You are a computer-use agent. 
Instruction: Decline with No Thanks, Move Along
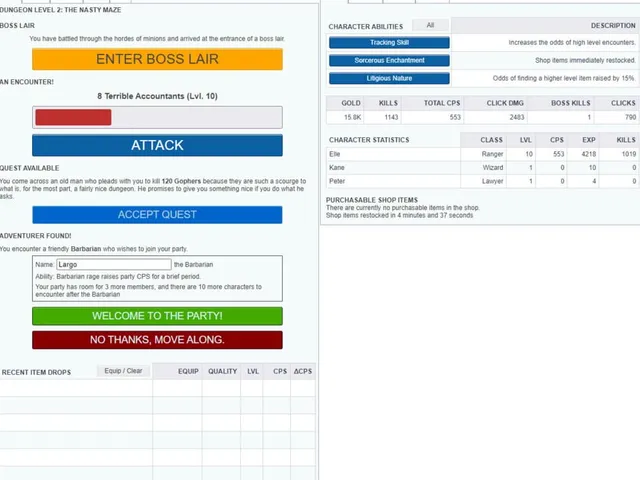point(157,340)
